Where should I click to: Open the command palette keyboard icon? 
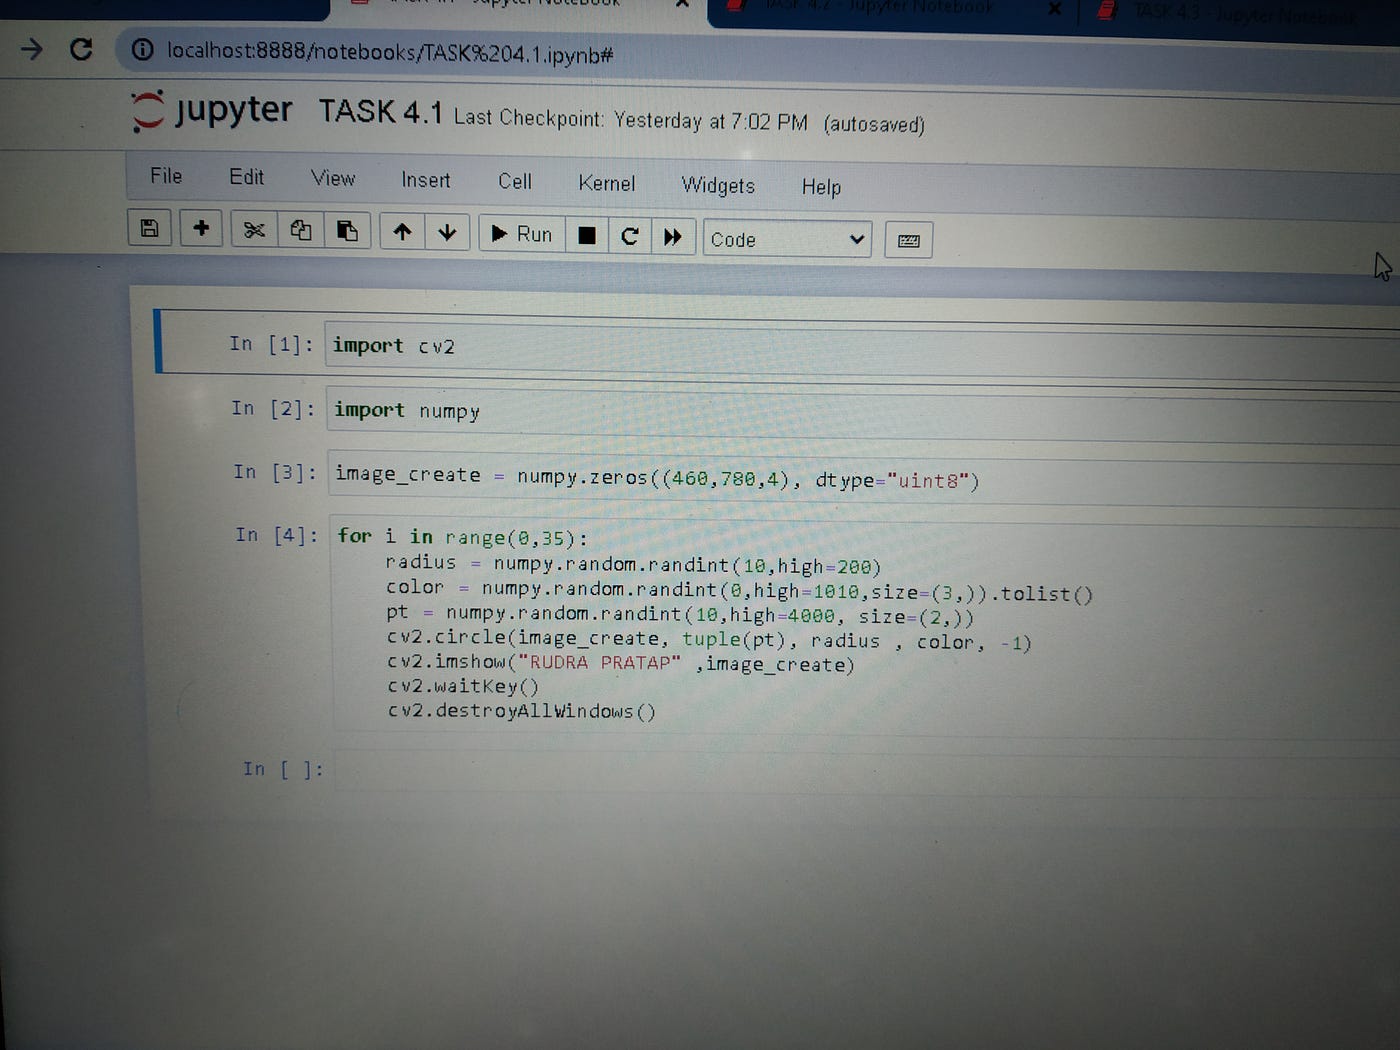coord(907,240)
